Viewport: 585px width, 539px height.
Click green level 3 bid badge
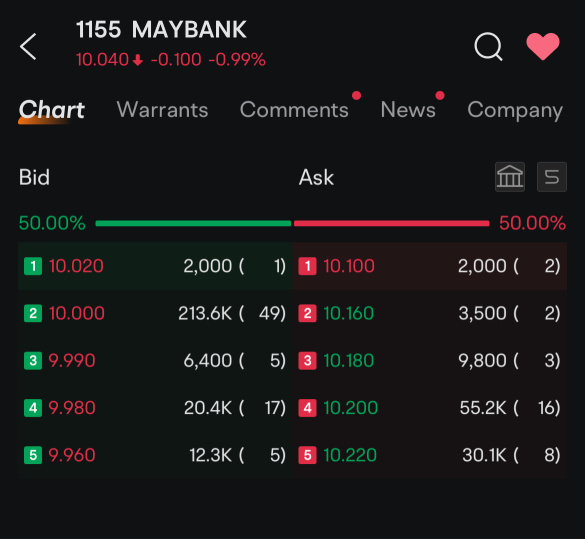coord(33,361)
